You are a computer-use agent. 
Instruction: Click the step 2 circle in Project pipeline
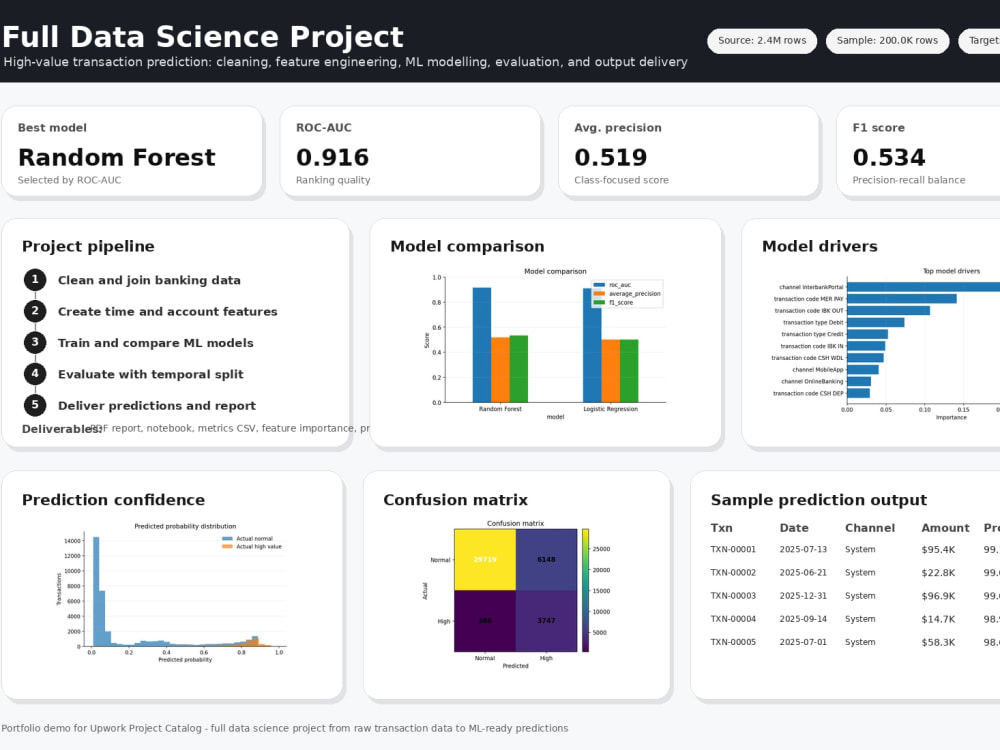pos(35,311)
